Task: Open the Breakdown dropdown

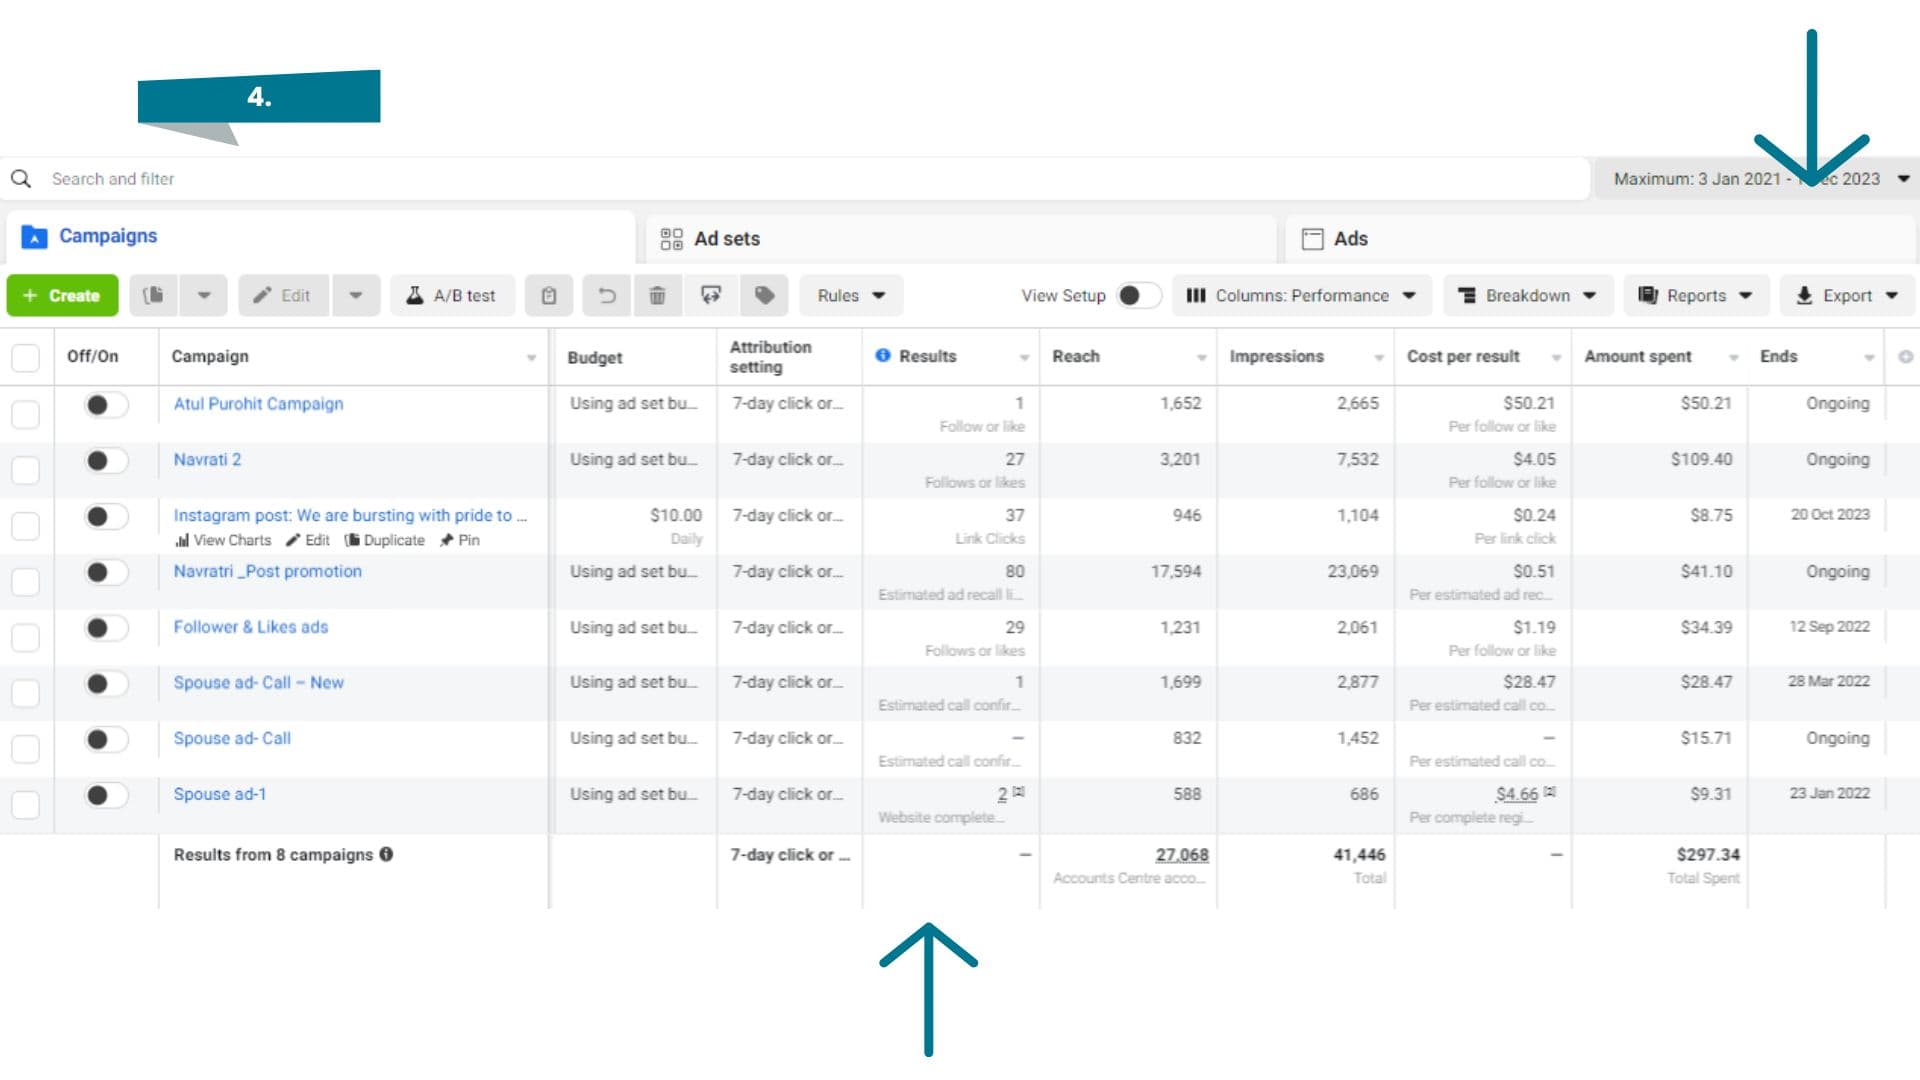Action: [x=1527, y=295]
